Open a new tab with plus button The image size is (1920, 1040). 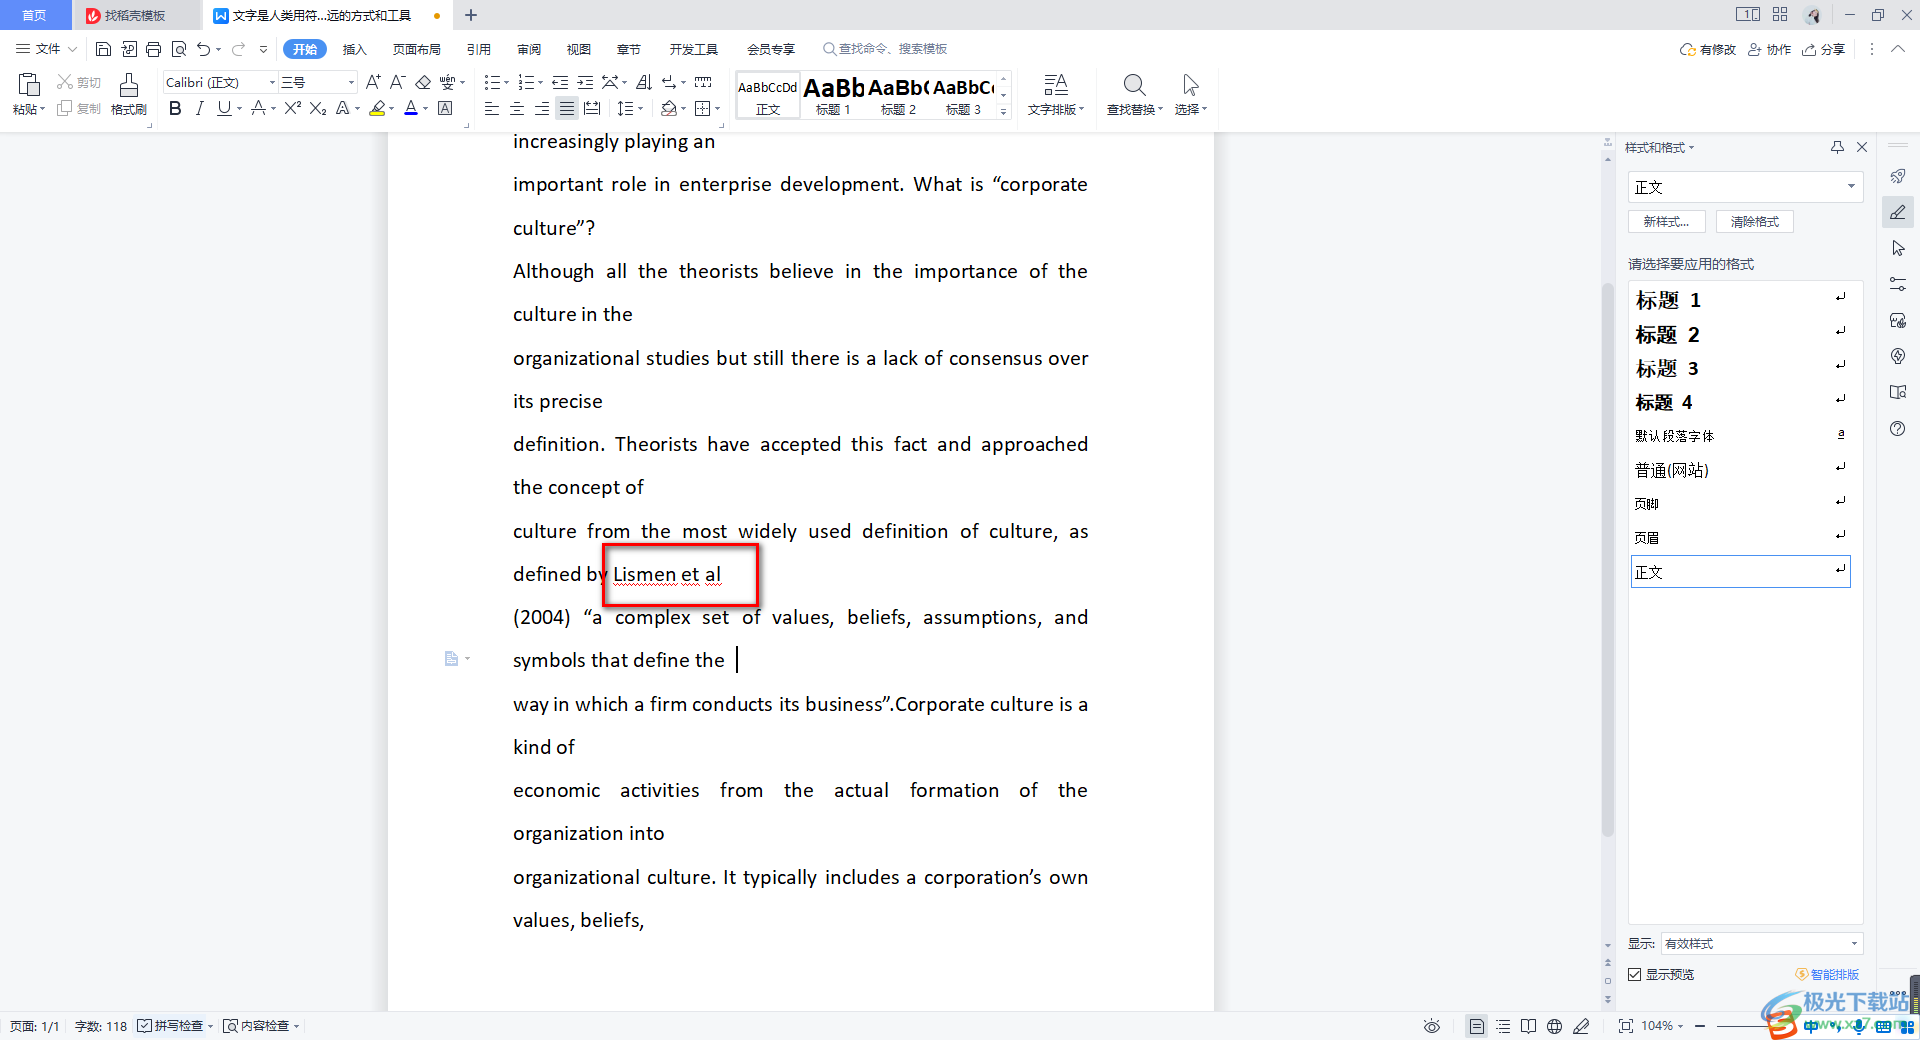(x=471, y=15)
